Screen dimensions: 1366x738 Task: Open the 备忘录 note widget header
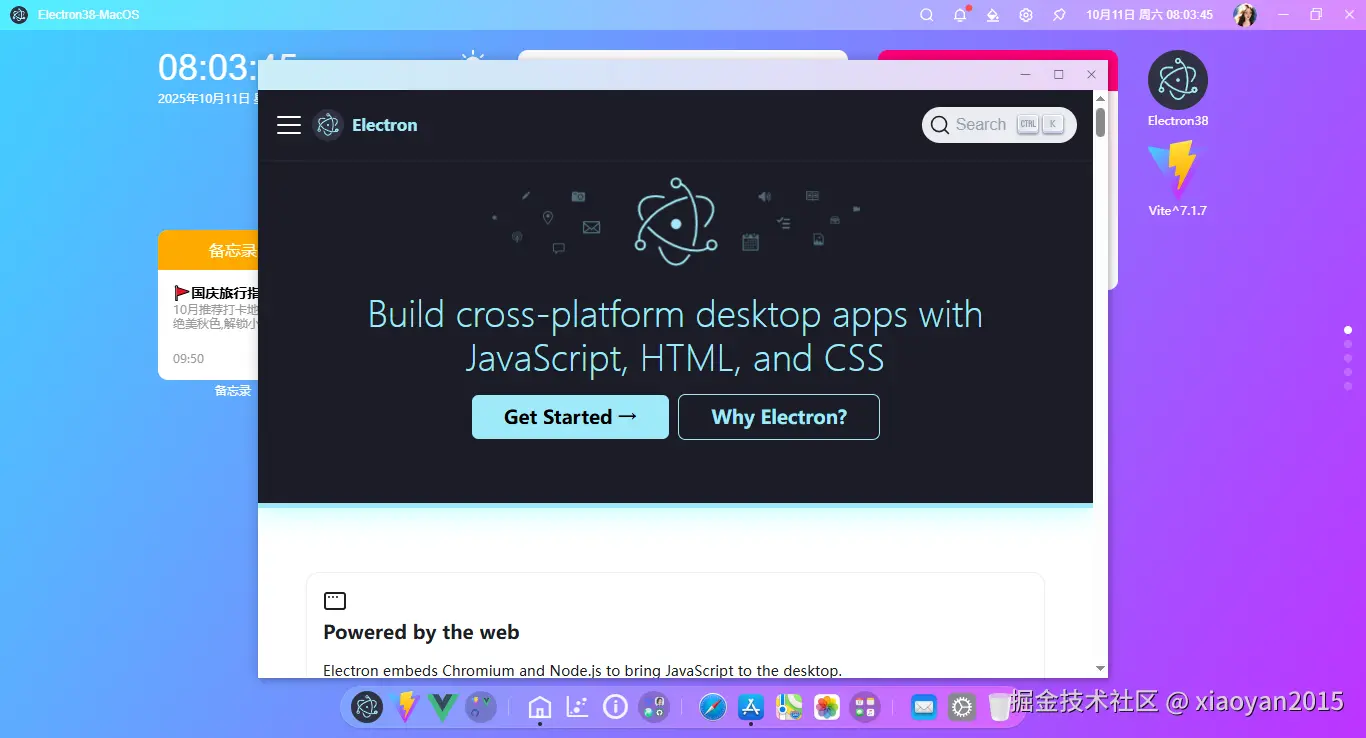[208, 250]
